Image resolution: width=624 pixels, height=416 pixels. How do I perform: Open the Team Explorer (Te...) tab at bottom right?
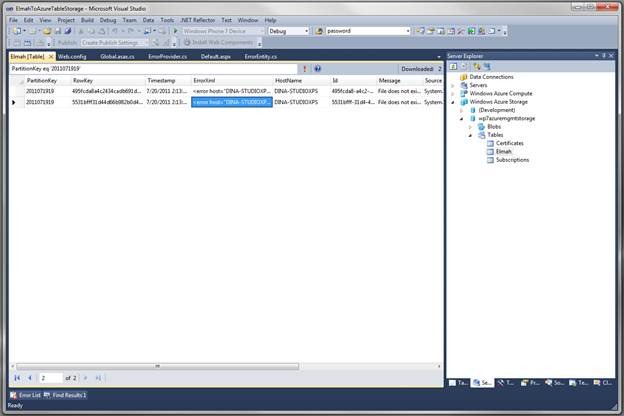click(579, 383)
